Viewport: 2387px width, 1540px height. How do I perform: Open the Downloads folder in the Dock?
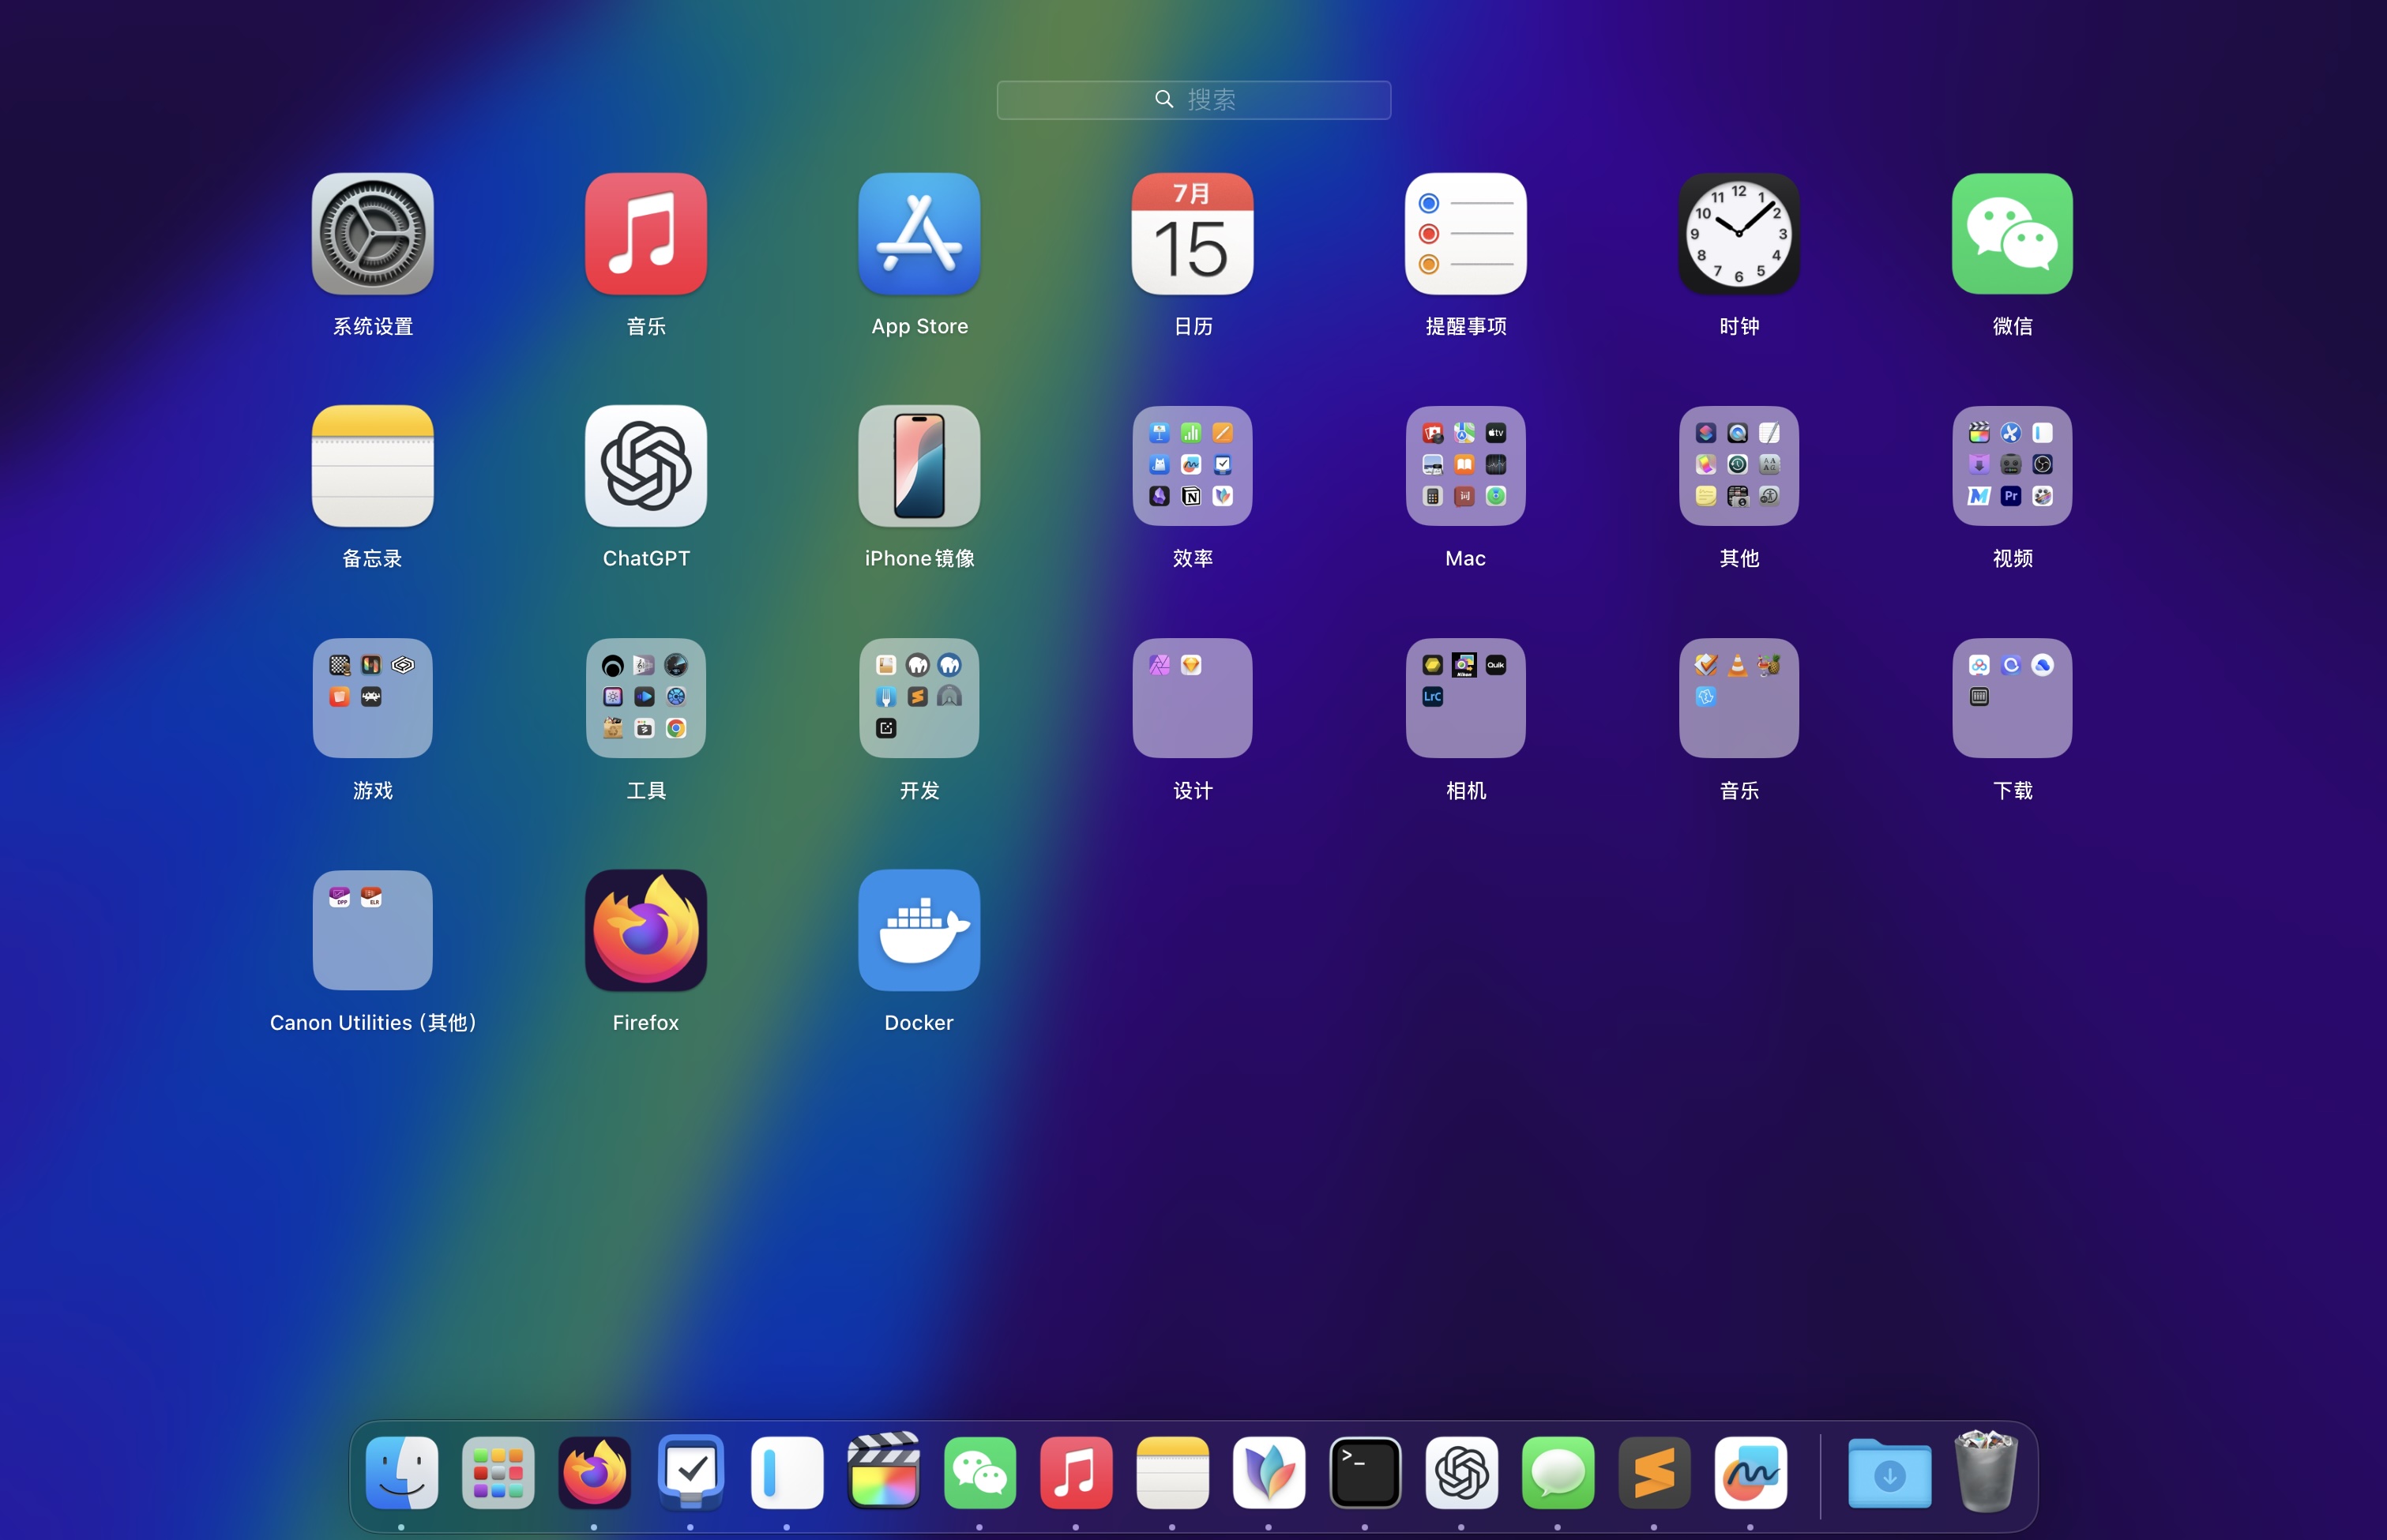[x=1889, y=1473]
